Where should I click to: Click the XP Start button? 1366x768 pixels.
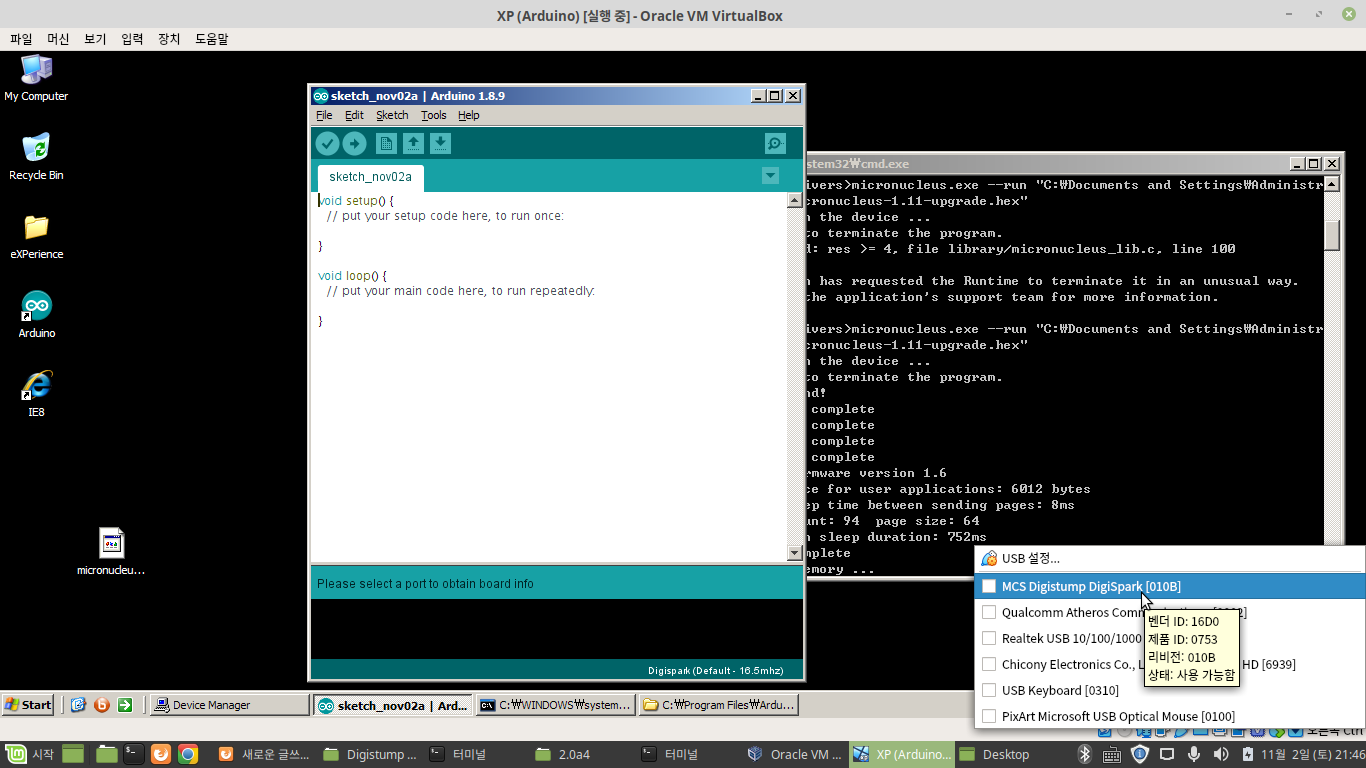28,705
